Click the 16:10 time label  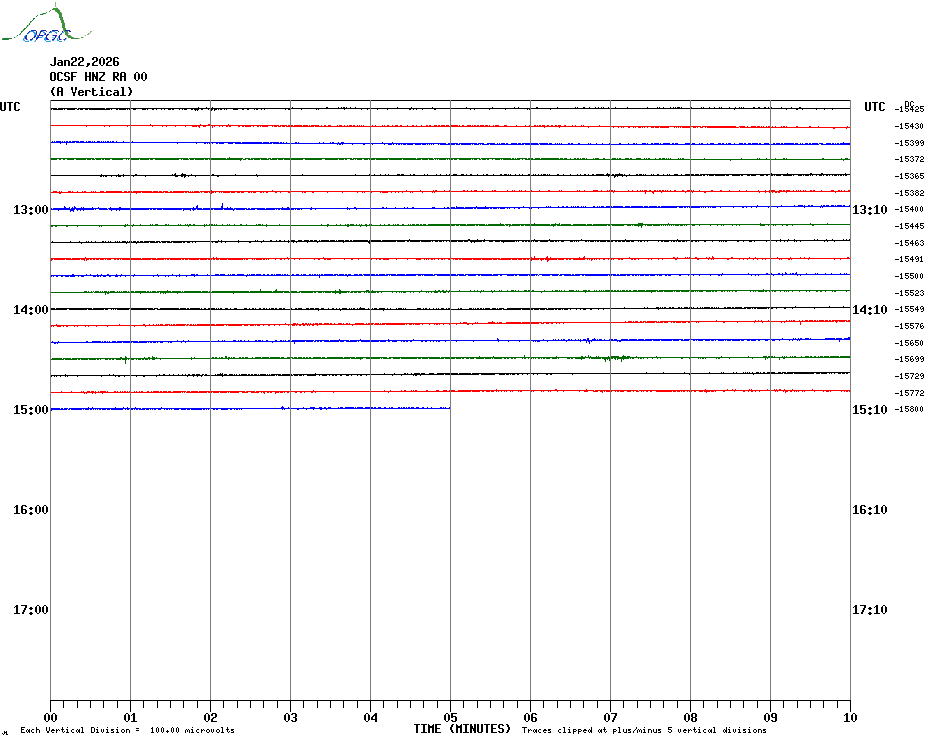click(x=870, y=510)
